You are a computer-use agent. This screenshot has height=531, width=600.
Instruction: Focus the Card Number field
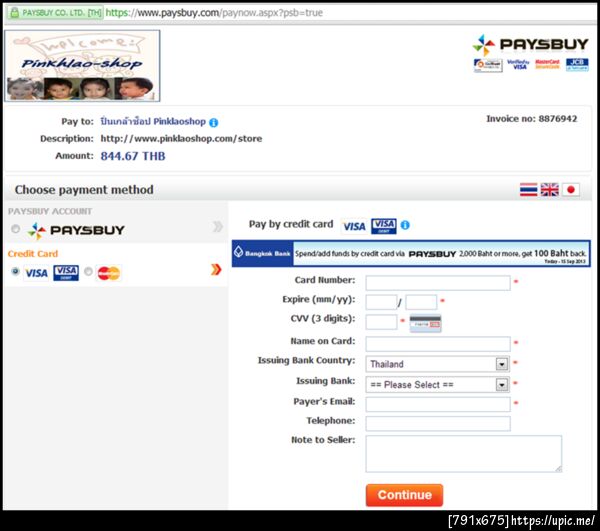(438, 283)
